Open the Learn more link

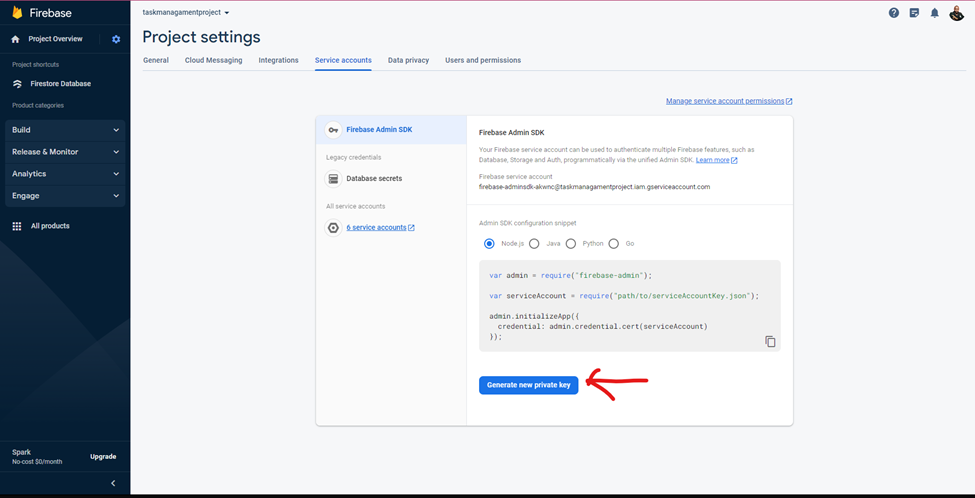(713, 160)
